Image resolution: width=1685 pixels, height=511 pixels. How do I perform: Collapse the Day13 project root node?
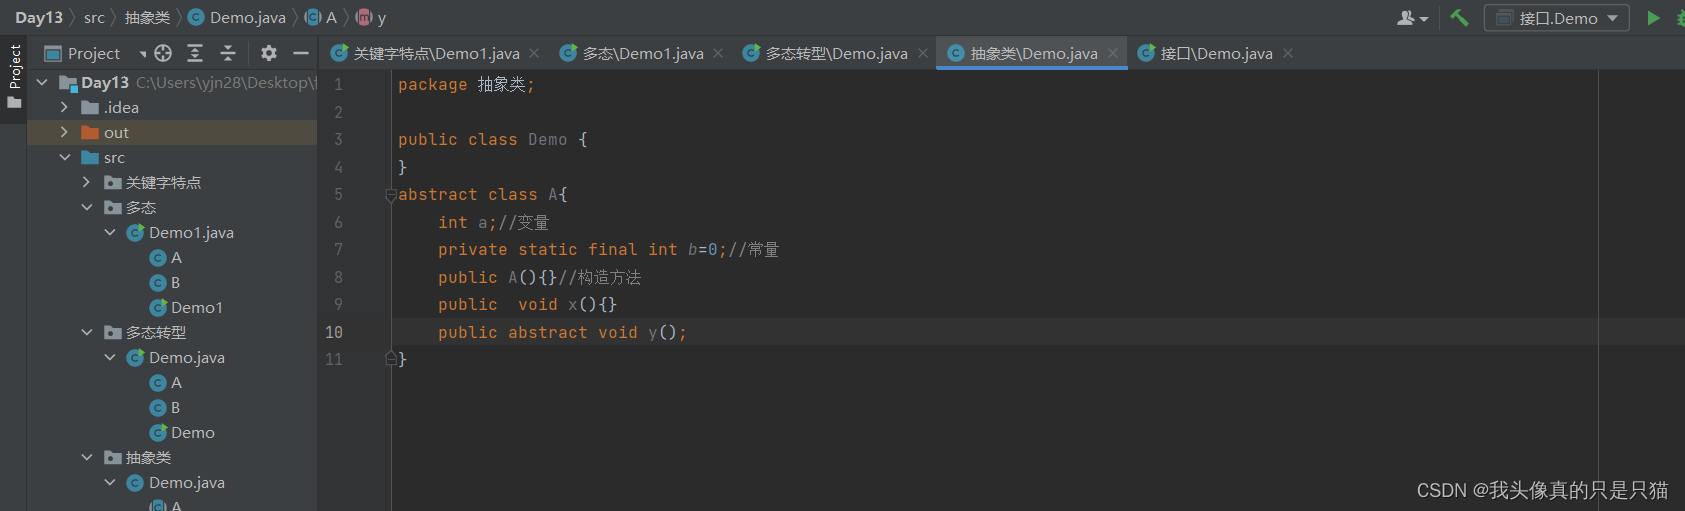(x=42, y=82)
